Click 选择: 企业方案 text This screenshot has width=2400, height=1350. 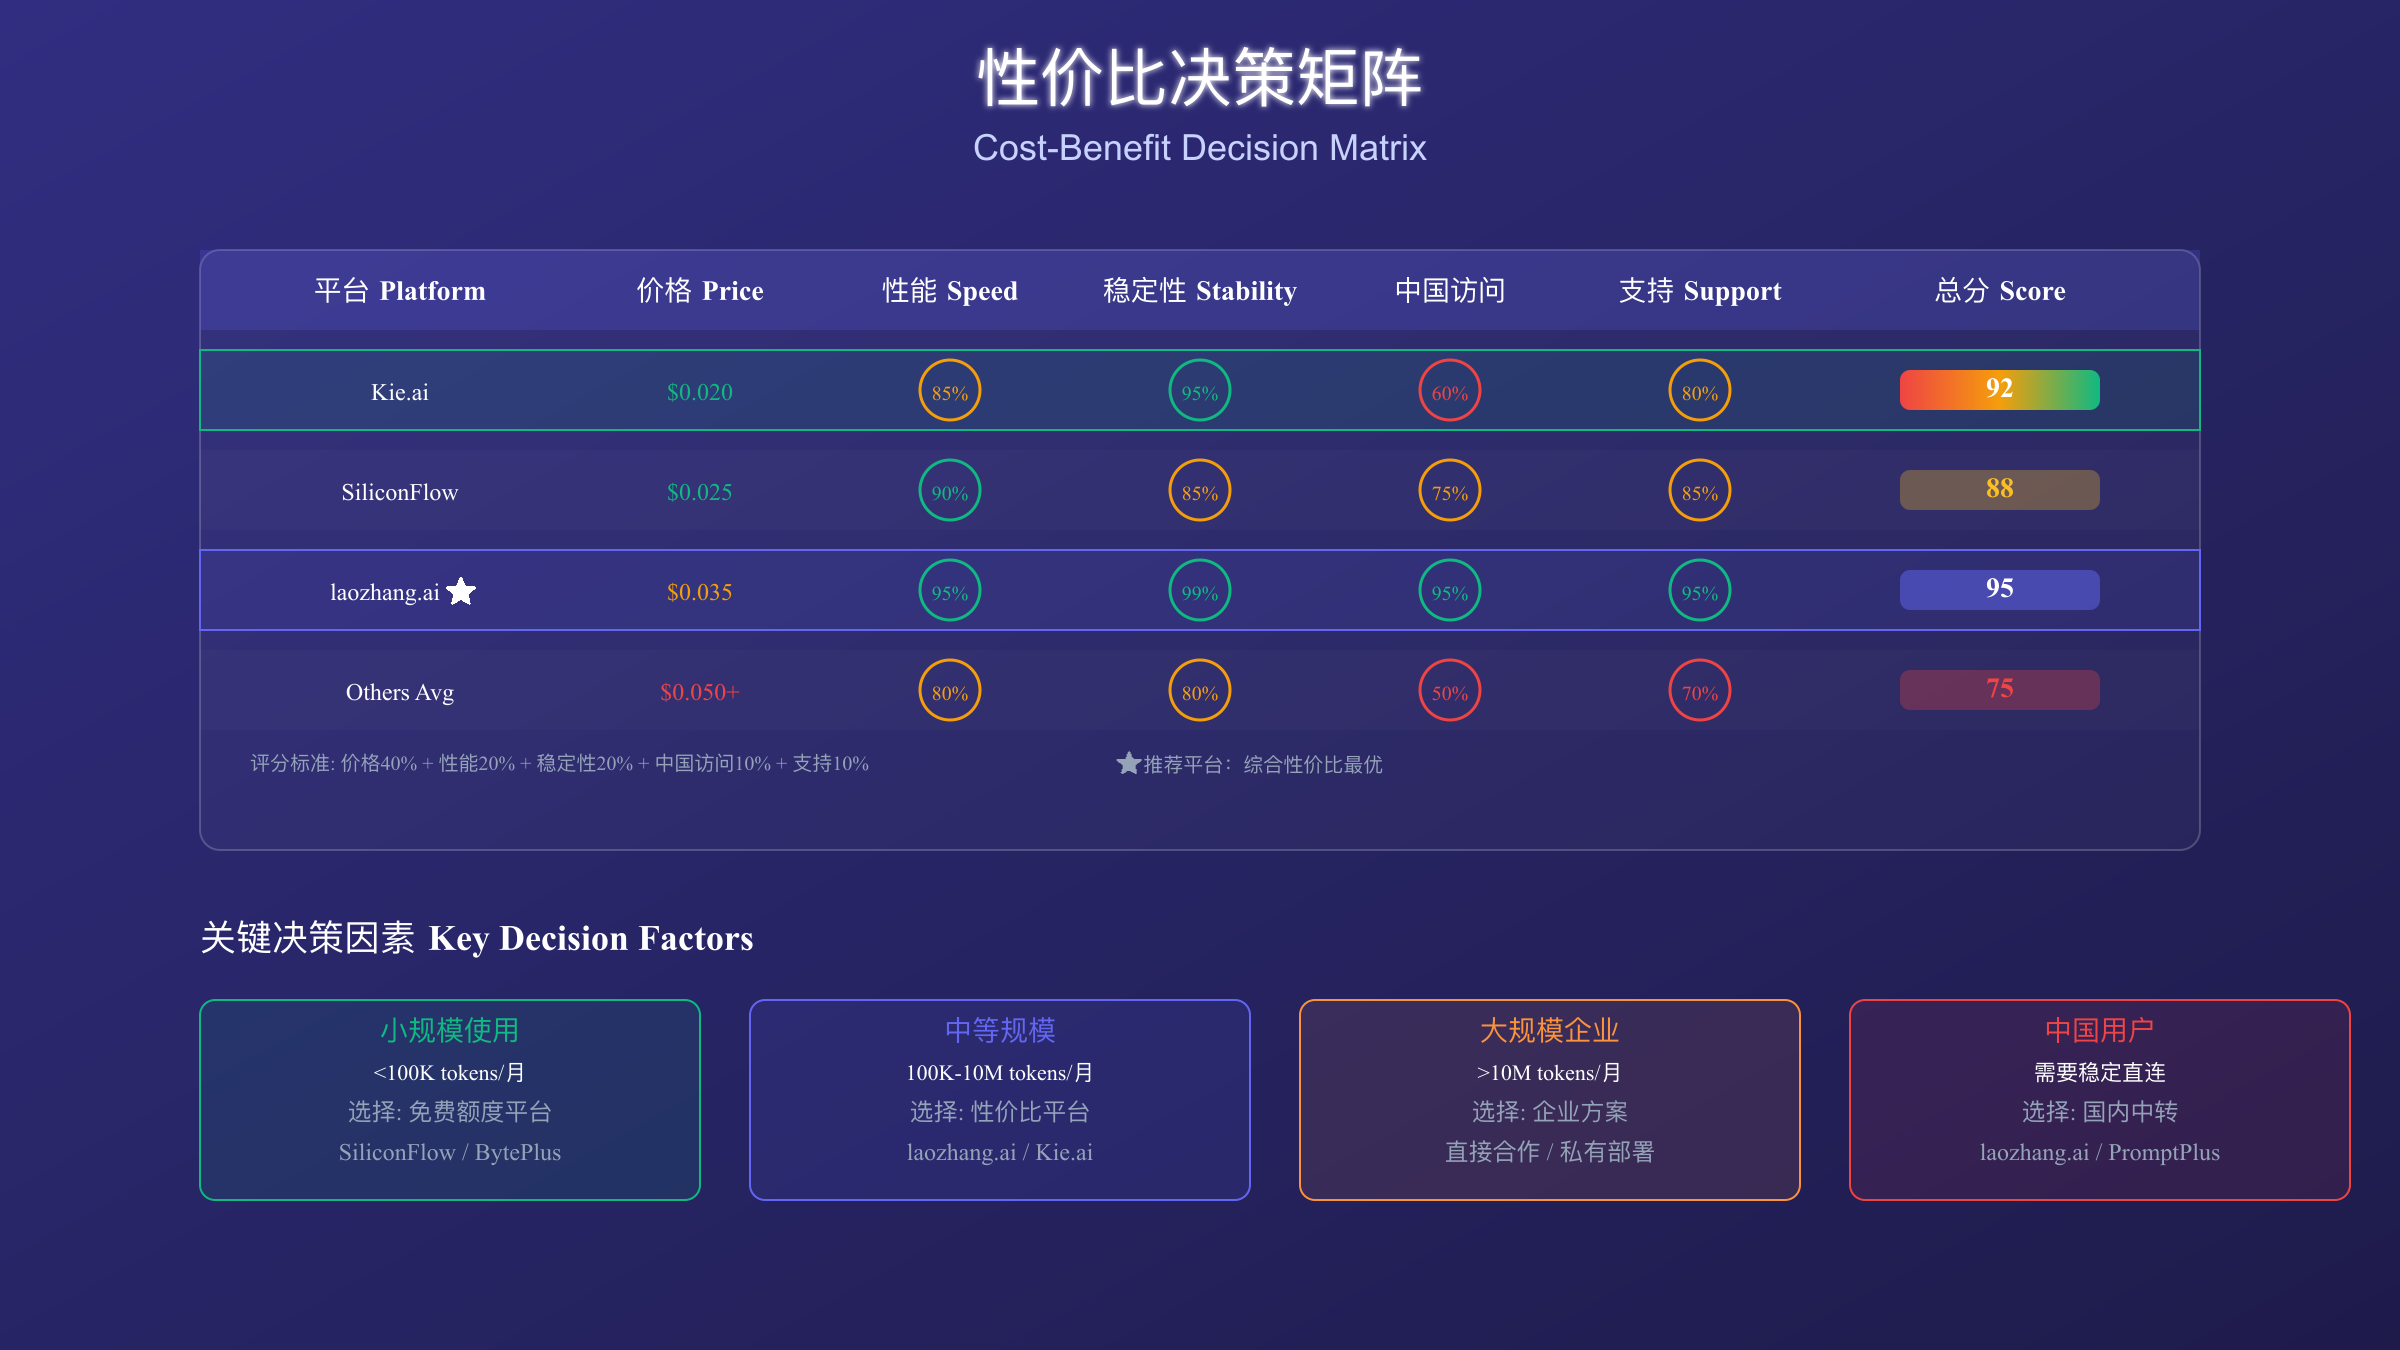pos(1550,1112)
